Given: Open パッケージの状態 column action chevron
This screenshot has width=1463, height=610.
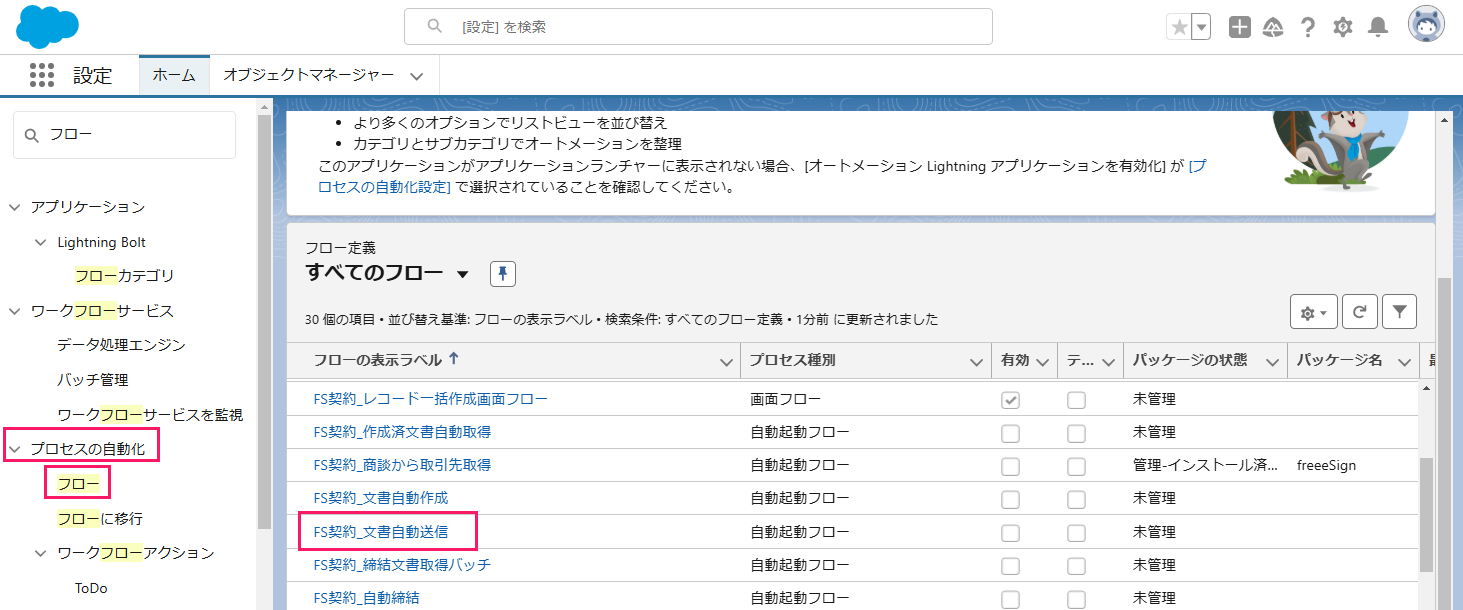Looking at the screenshot, I should pos(1272,362).
